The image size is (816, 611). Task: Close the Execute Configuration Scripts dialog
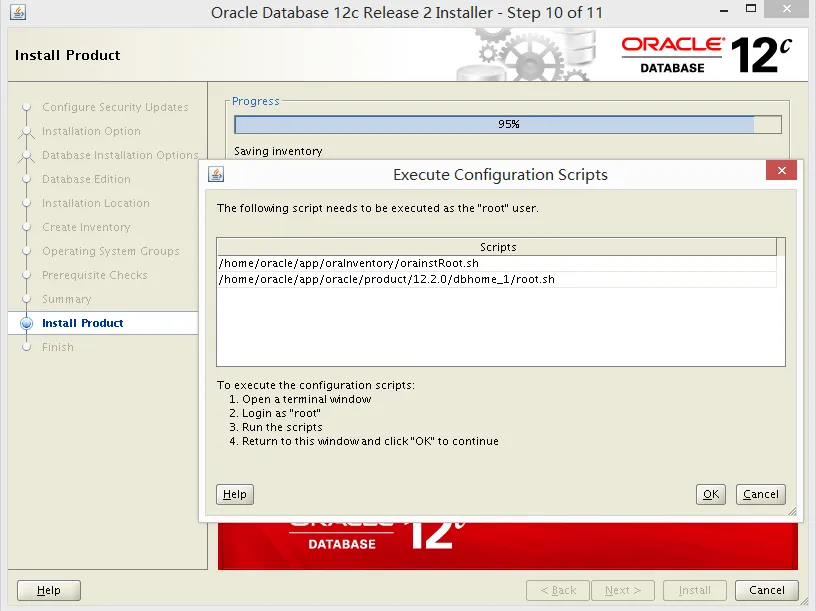[781, 171]
